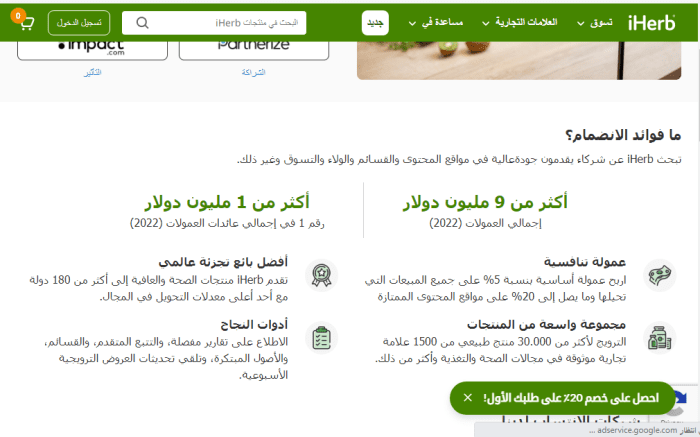Click the أدوات النجاح heading
The image size is (700, 437).
point(254,324)
